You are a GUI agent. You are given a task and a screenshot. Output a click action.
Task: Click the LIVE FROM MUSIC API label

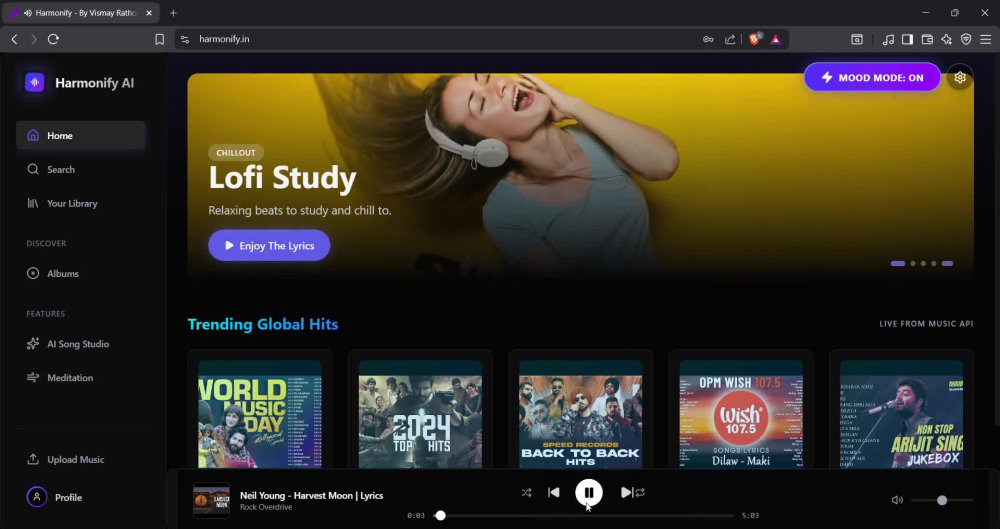click(926, 324)
